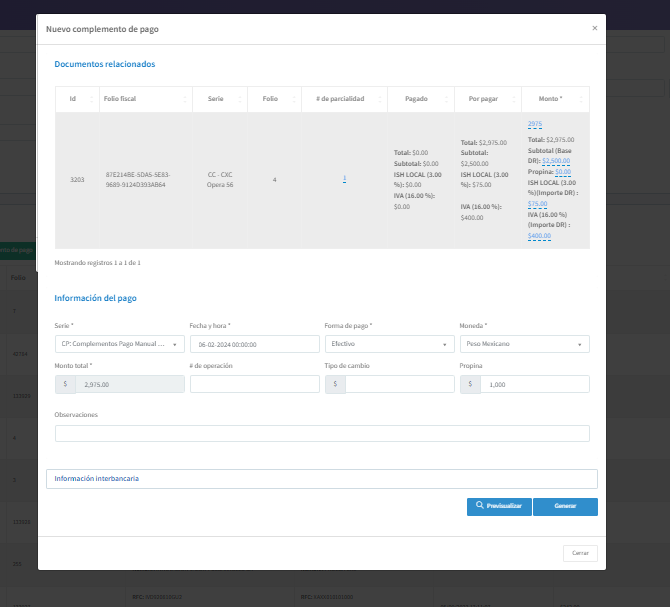Sort table by Id column

click(x=77, y=99)
